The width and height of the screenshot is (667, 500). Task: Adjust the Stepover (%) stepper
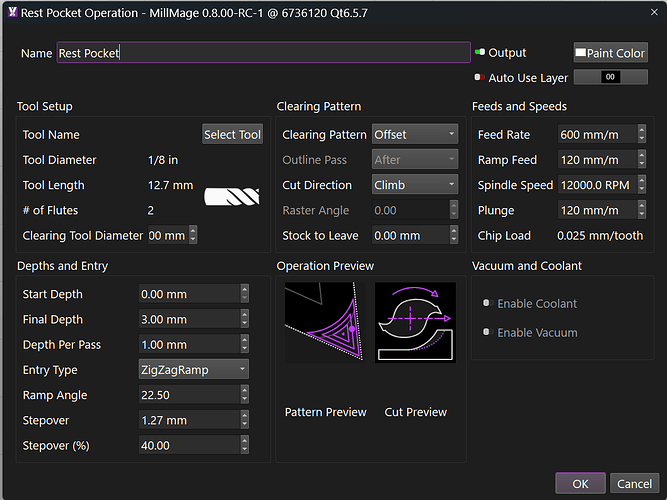pyautogui.click(x=244, y=445)
